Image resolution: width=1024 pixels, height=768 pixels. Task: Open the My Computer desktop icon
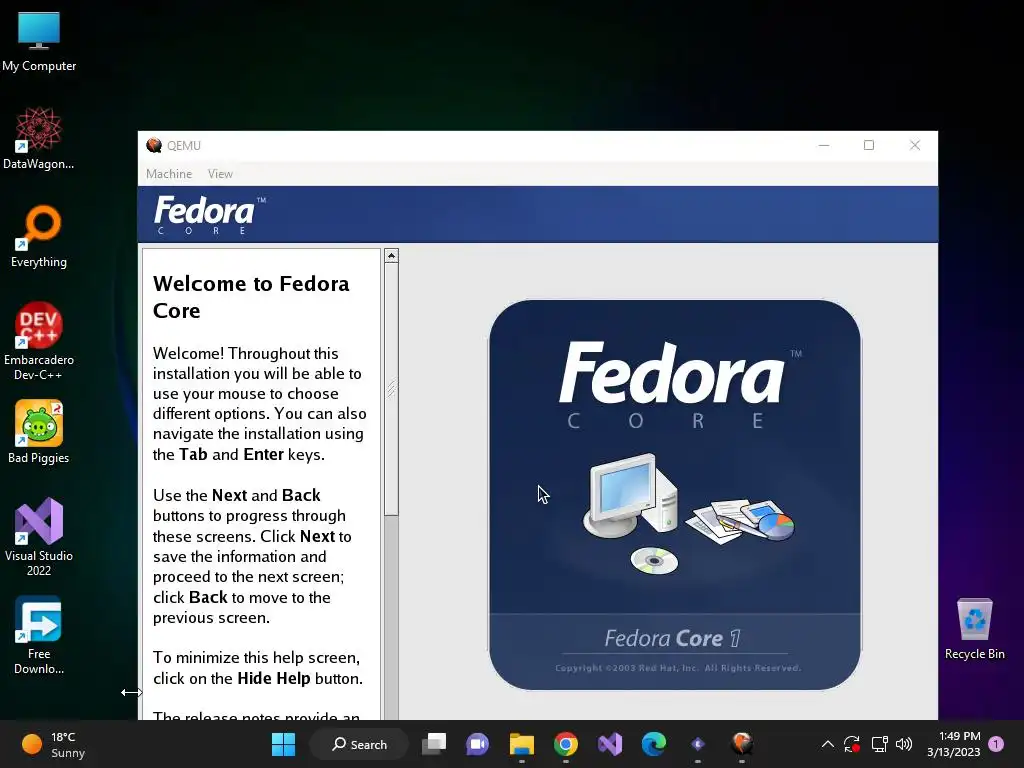click(x=39, y=42)
